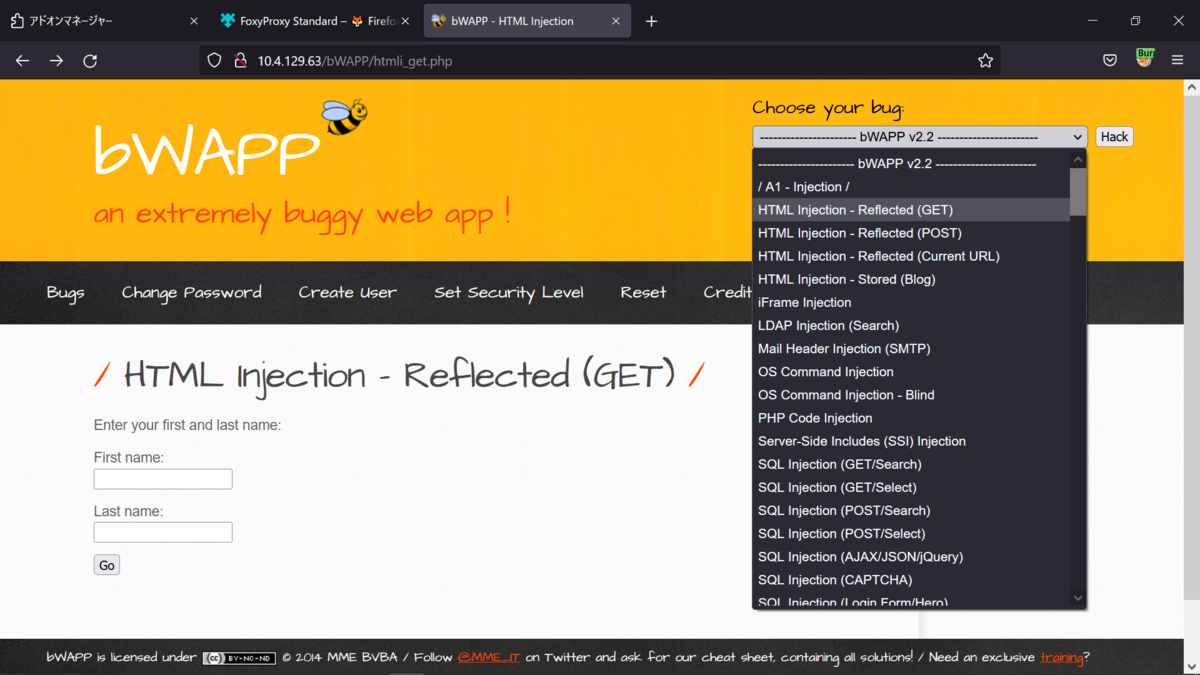The width and height of the screenshot is (1200, 675).
Task: Open the @MME_IT Twitter link
Action: (x=489, y=657)
